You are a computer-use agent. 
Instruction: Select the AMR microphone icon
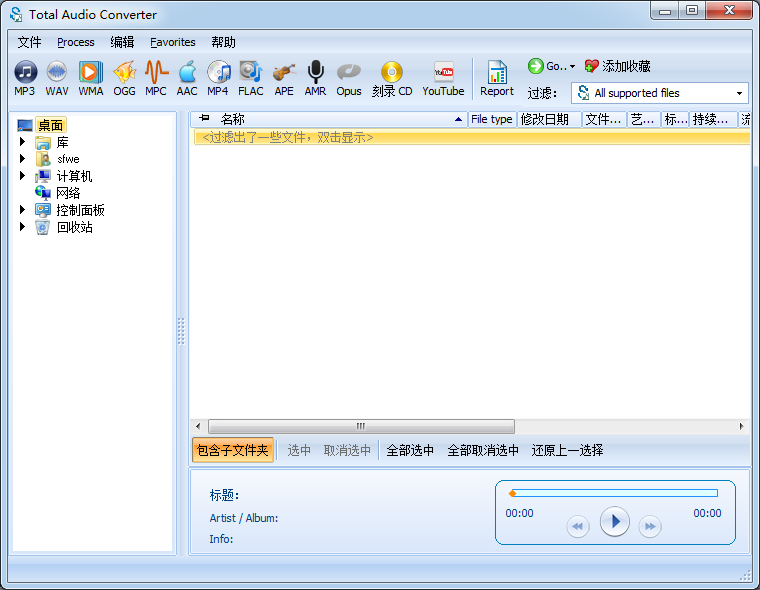pos(315,78)
